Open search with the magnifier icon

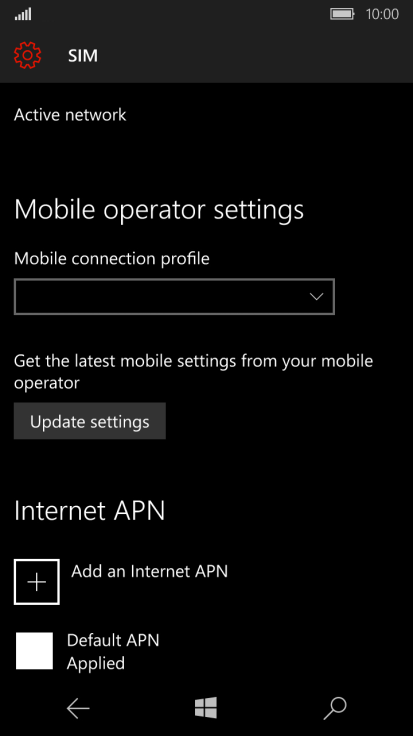click(335, 708)
